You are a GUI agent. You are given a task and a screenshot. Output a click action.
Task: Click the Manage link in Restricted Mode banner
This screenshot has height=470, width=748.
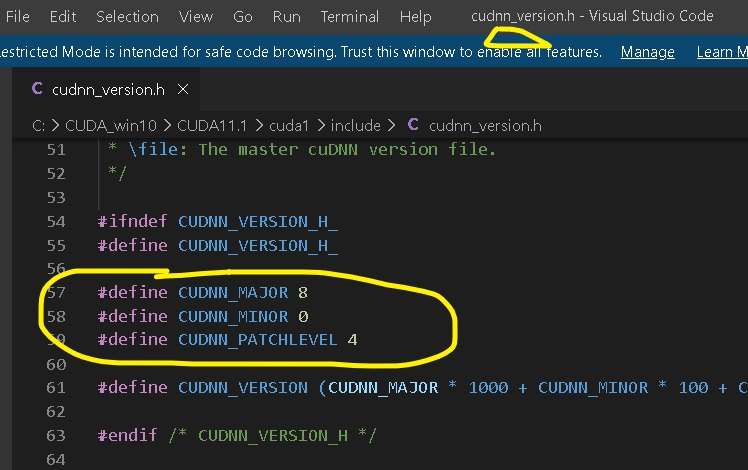647,52
